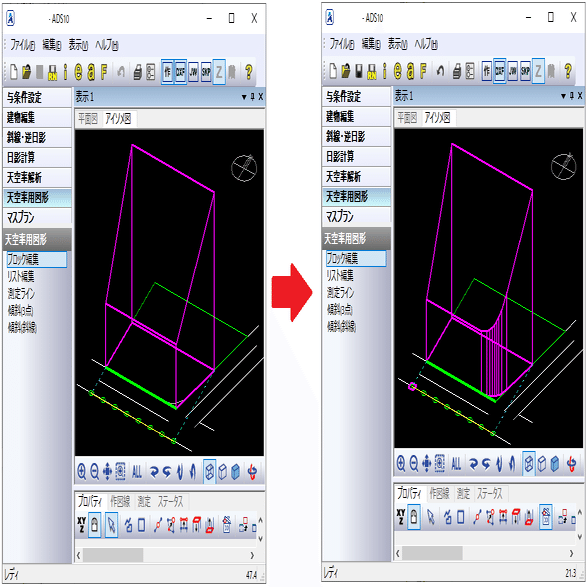
Task: Toggle the DXF button in left toolbar
Action: click(x=180, y=72)
